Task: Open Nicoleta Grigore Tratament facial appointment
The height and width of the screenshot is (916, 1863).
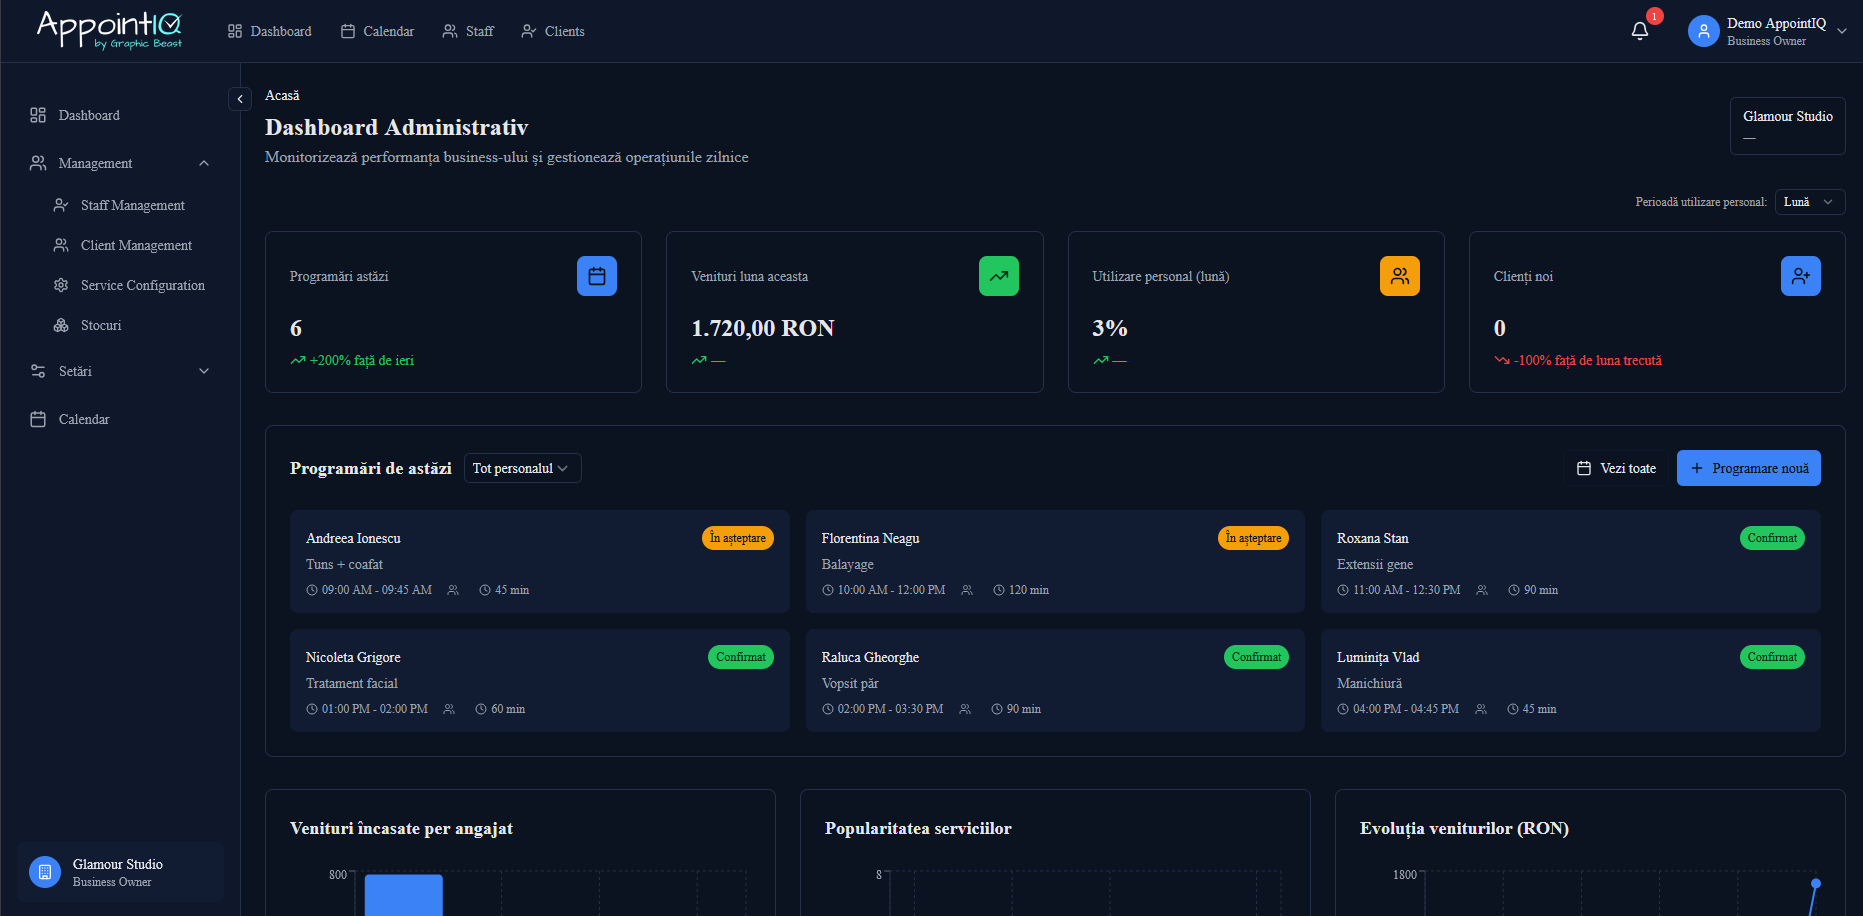Action: pyautogui.click(x=540, y=681)
